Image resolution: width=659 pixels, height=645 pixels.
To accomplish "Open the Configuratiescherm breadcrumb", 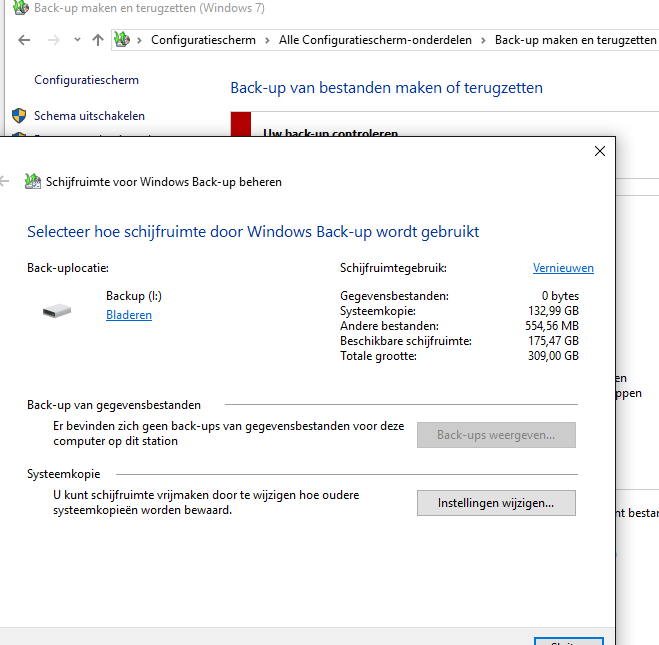I will 203,40.
